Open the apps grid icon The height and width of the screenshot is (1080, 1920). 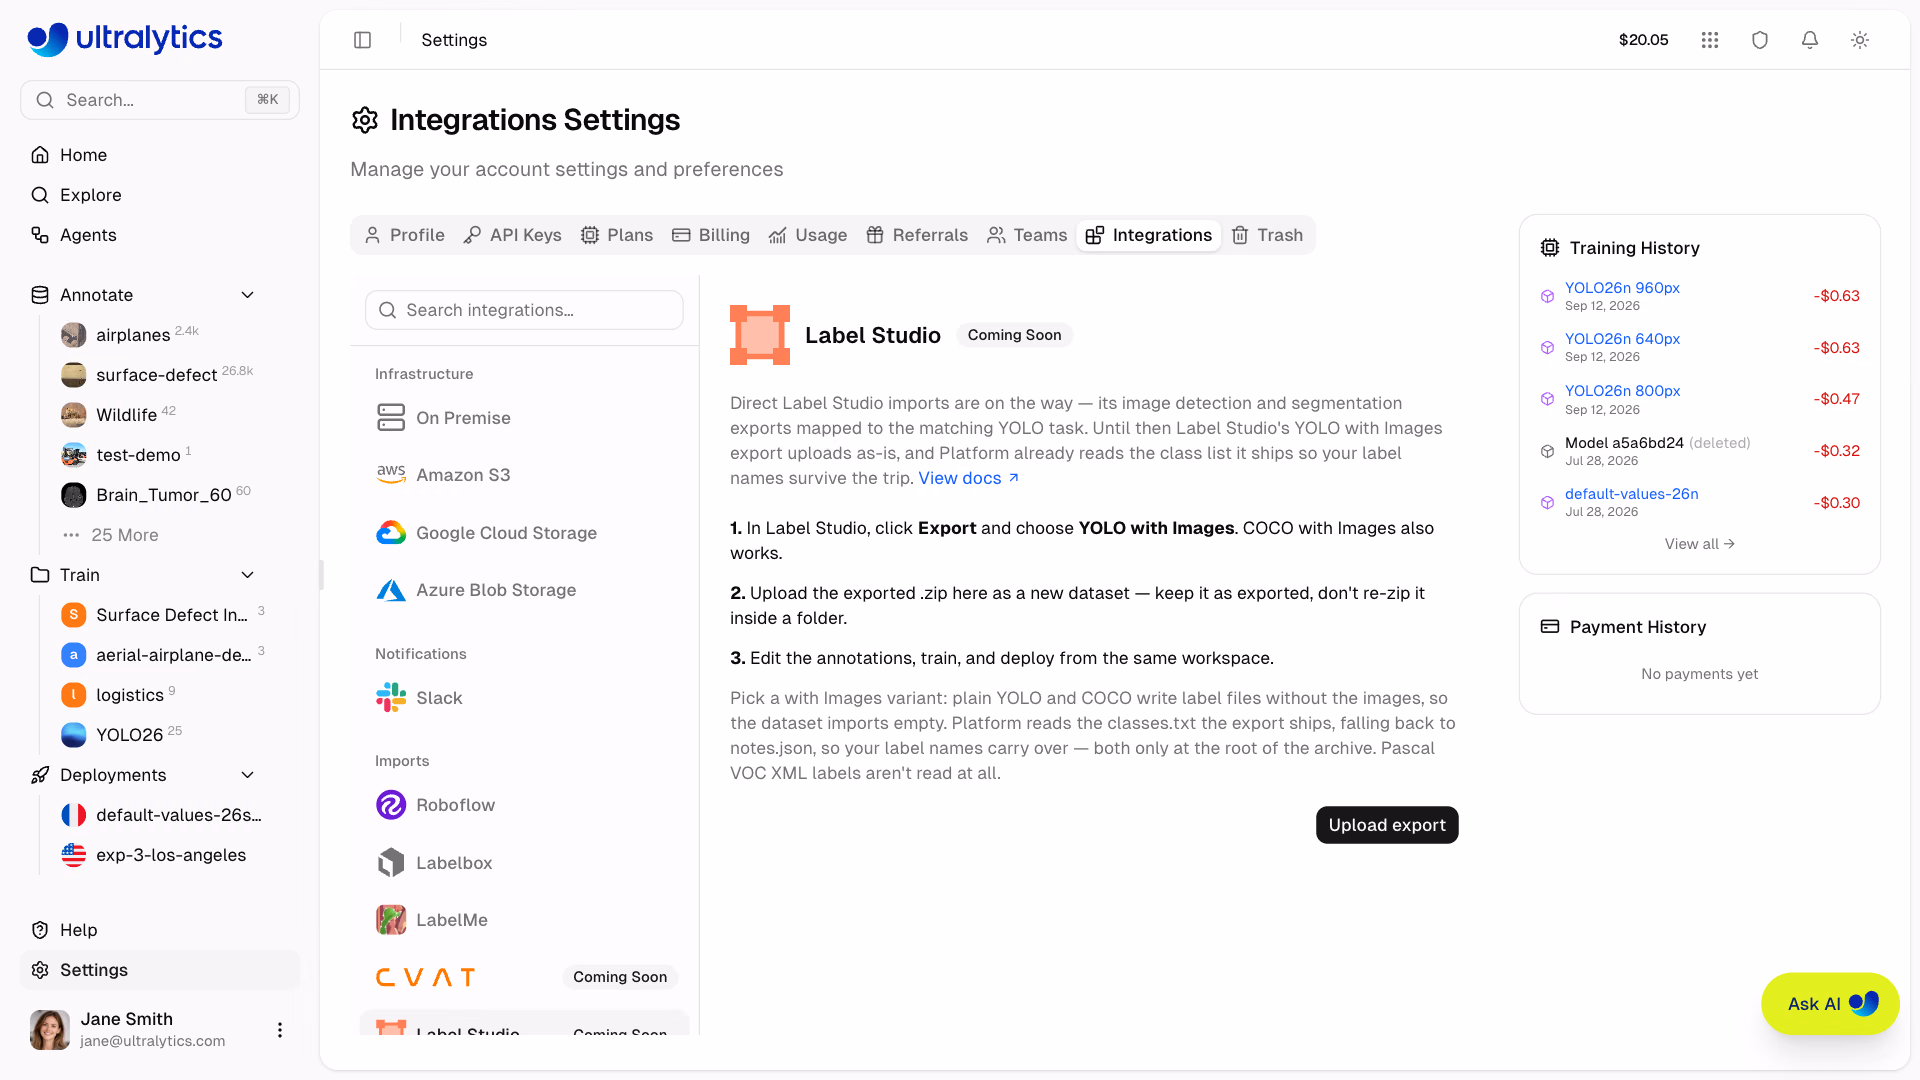coord(1710,40)
